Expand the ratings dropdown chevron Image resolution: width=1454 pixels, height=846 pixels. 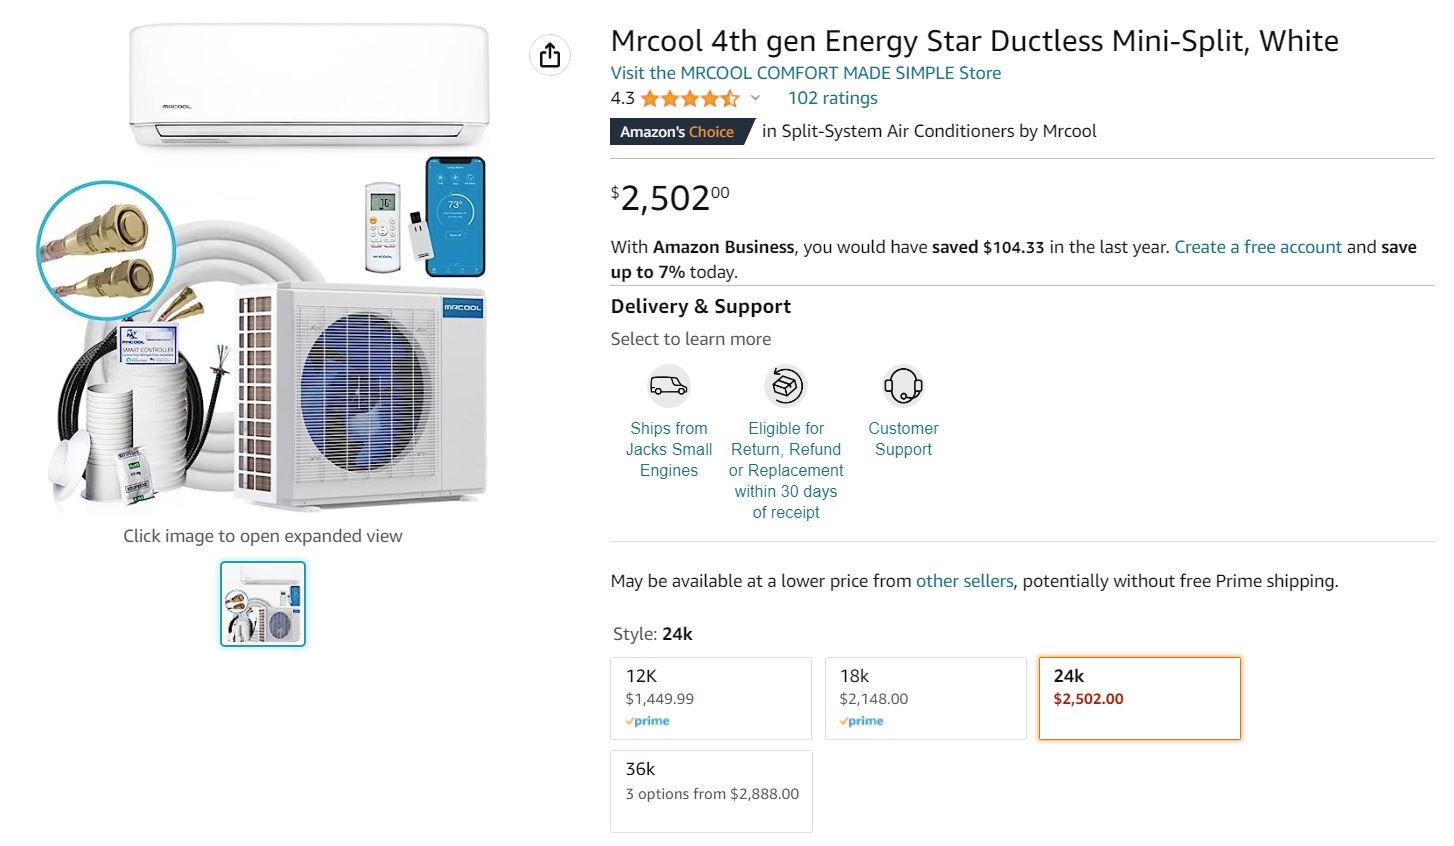coord(755,98)
